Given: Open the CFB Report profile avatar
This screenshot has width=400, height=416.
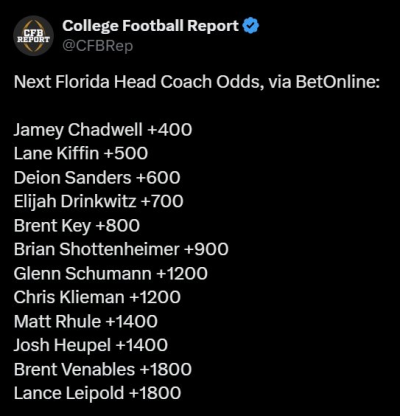Looking at the screenshot, I should (33, 36).
